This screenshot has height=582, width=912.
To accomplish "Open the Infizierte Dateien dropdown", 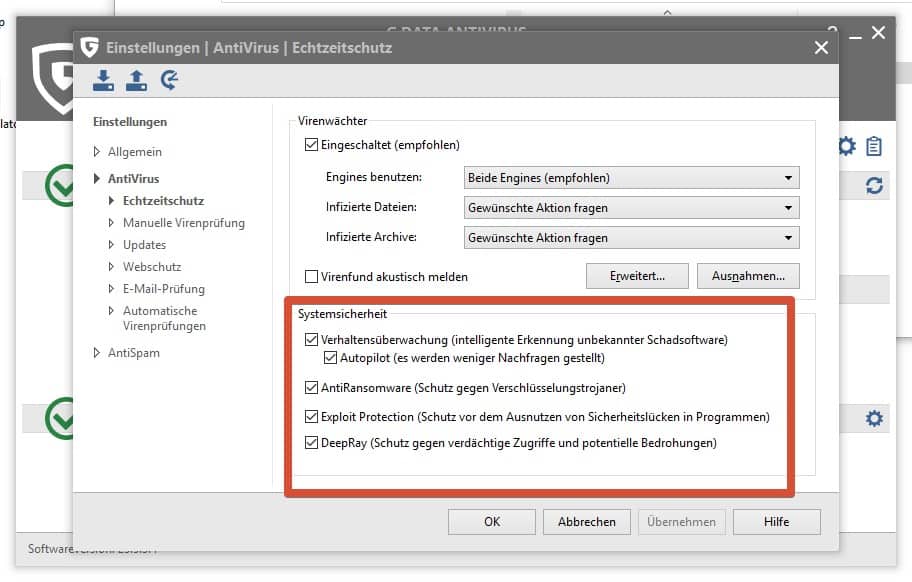I will click(x=631, y=208).
